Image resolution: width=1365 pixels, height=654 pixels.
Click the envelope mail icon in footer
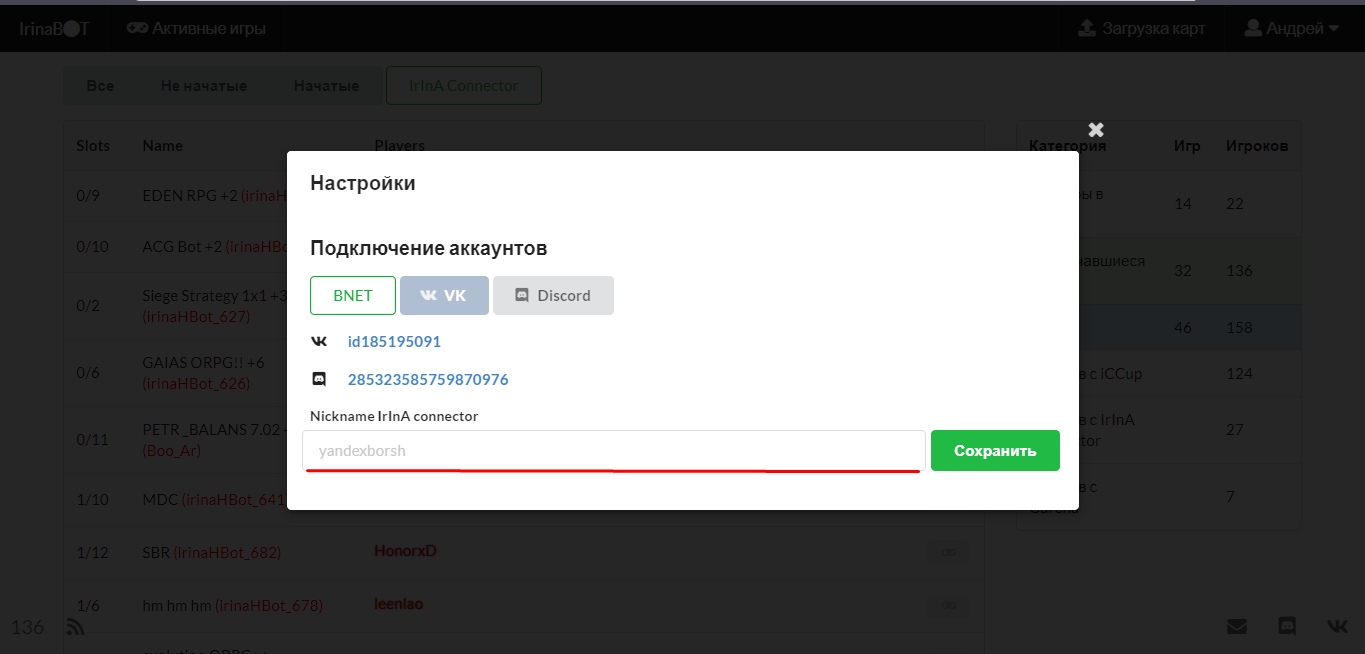coord(1237,626)
